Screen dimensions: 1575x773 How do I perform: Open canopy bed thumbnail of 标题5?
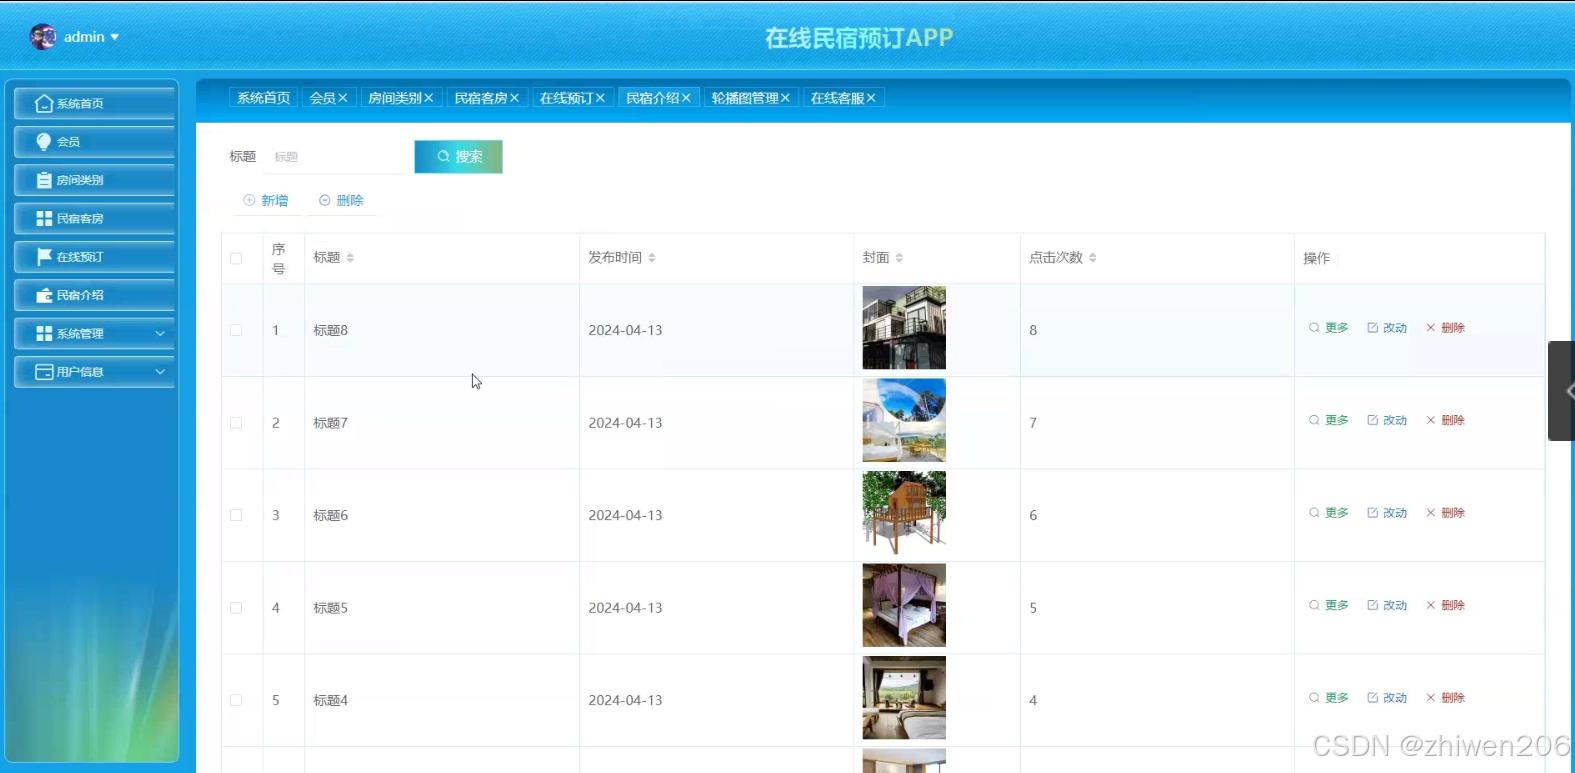pyautogui.click(x=904, y=605)
